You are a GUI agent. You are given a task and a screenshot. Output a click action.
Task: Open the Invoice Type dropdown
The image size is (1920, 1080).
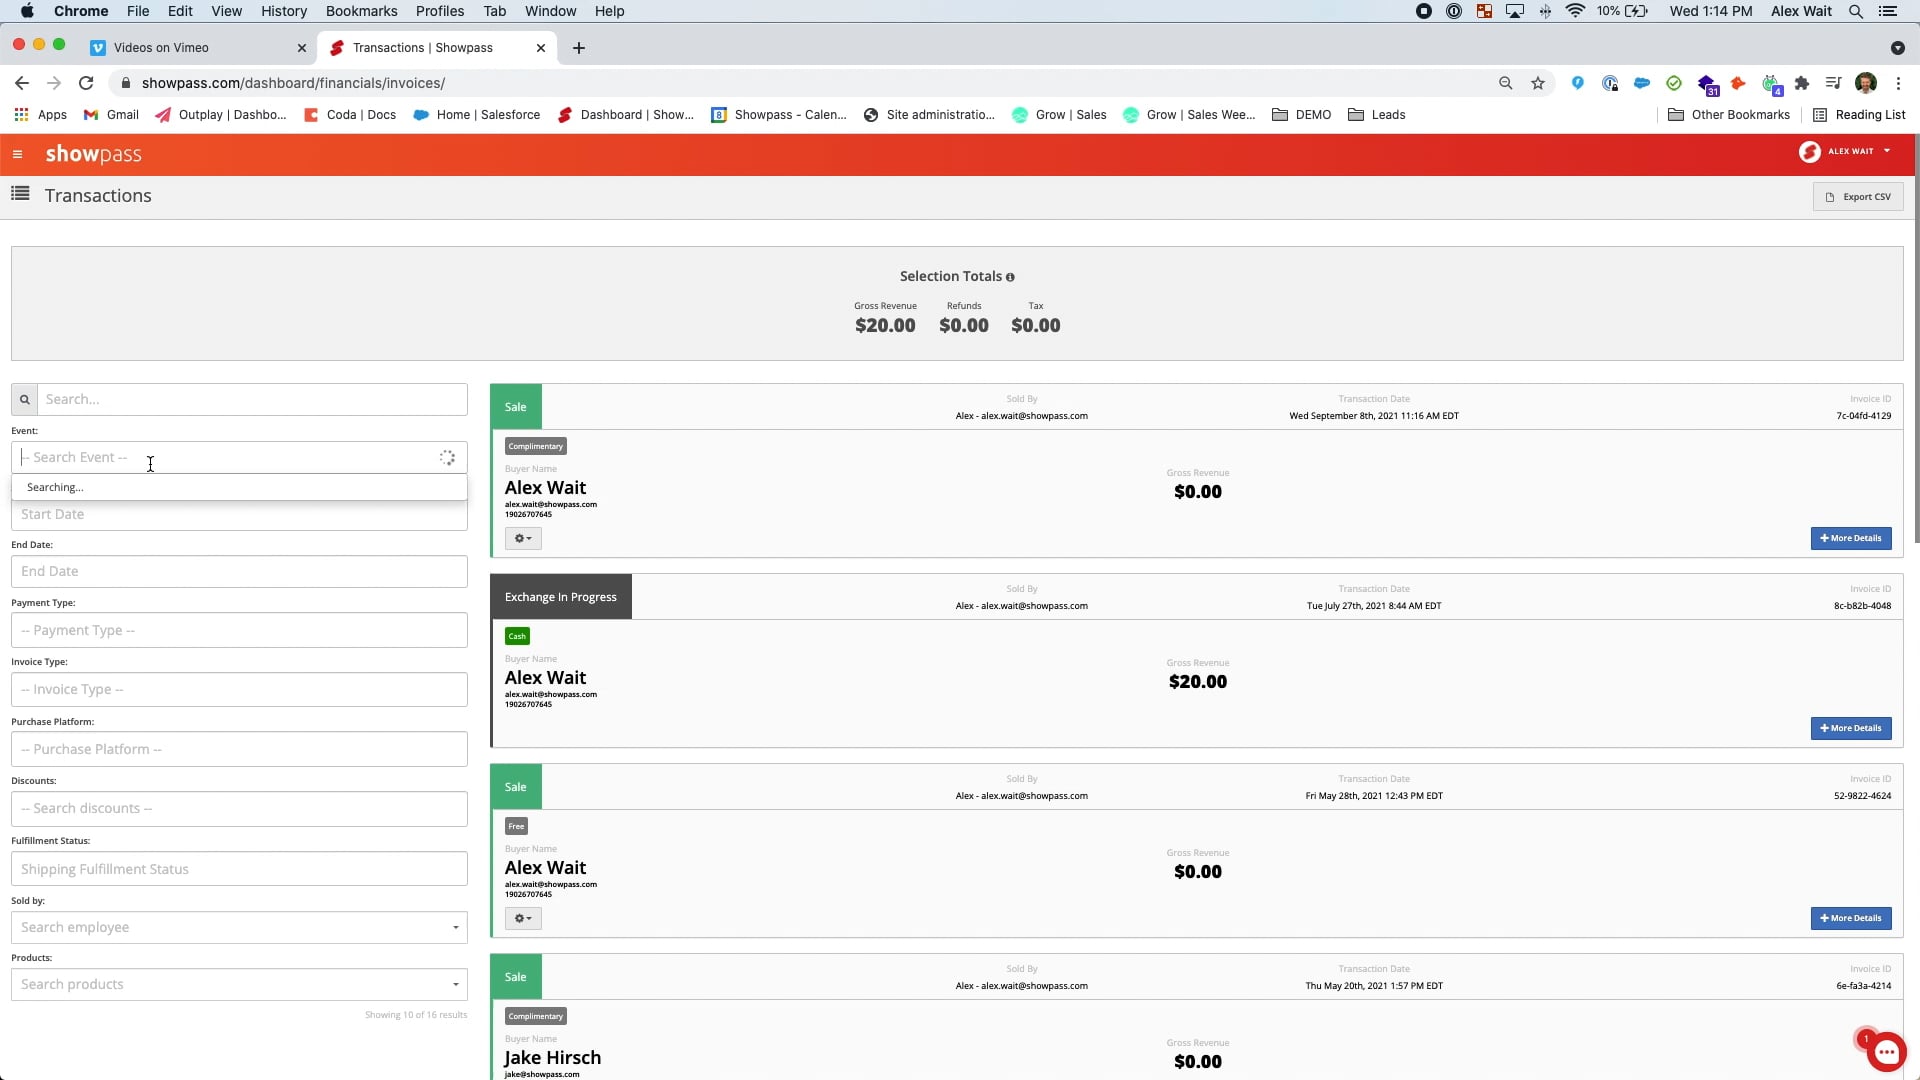[239, 689]
